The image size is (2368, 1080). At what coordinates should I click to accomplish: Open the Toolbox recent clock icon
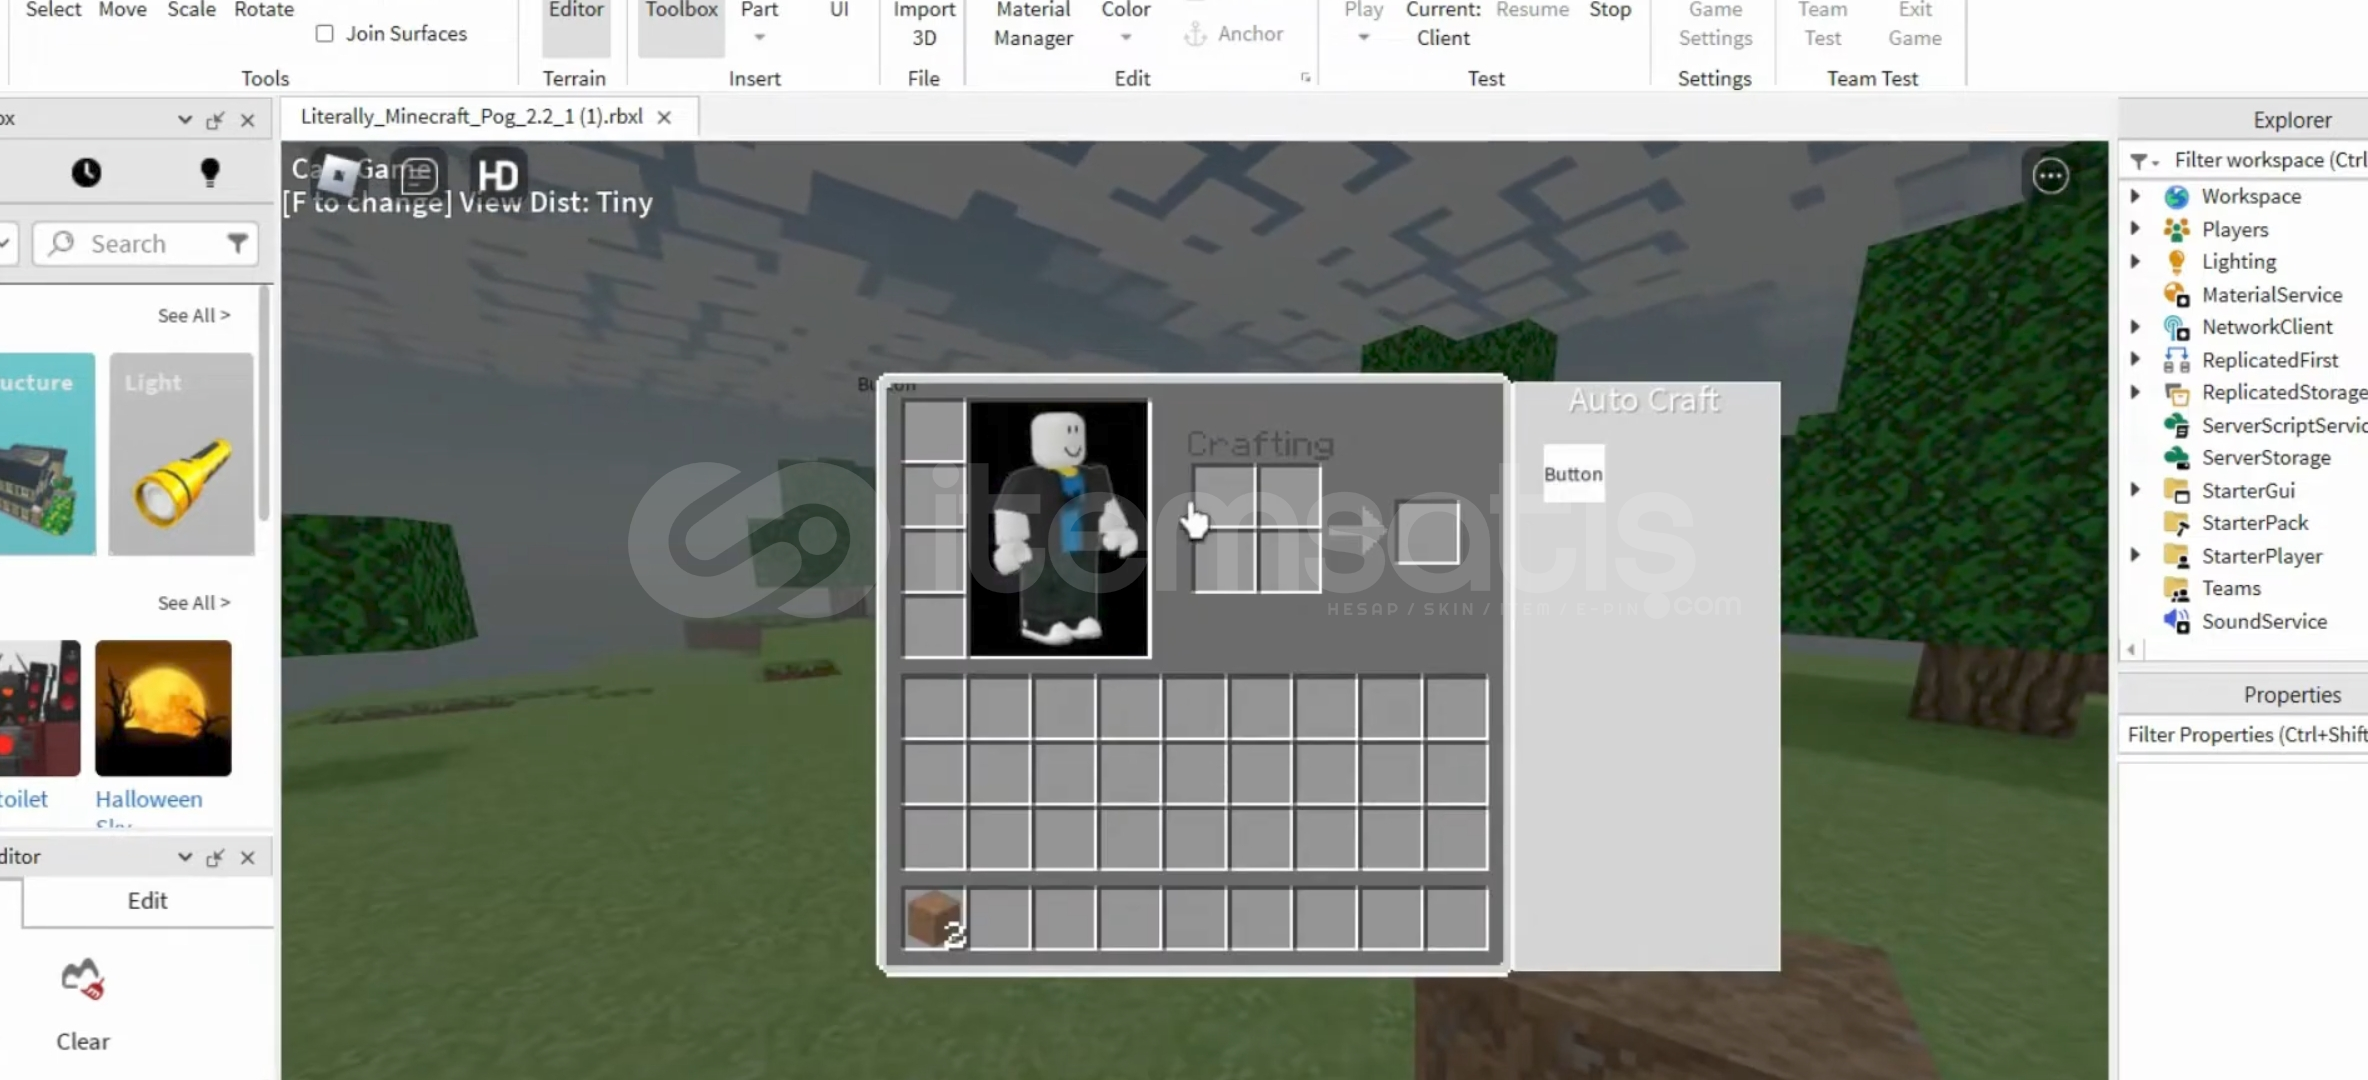click(x=86, y=173)
